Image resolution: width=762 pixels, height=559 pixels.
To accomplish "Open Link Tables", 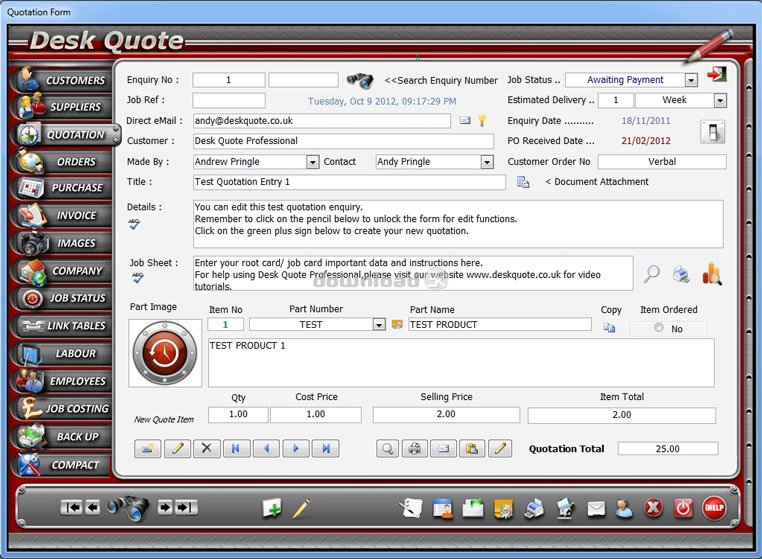I will coord(61,326).
